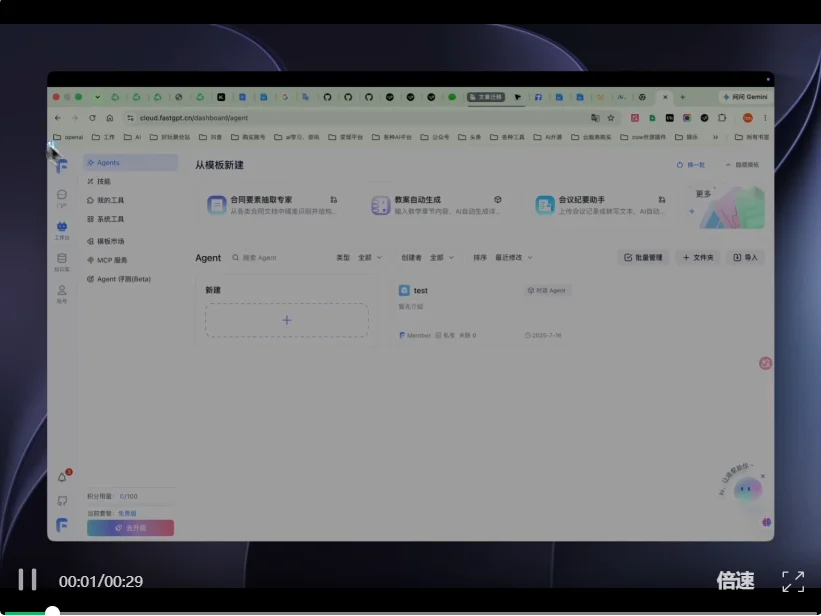The height and width of the screenshot is (616, 821).
Task: Open the notification bell with red badge
Action: (63, 476)
